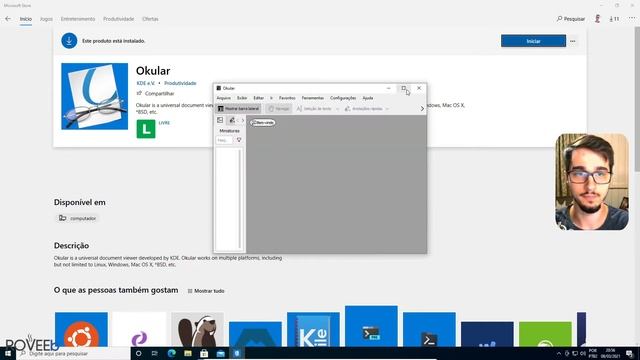Go back in Microsoft Store

[8, 19]
